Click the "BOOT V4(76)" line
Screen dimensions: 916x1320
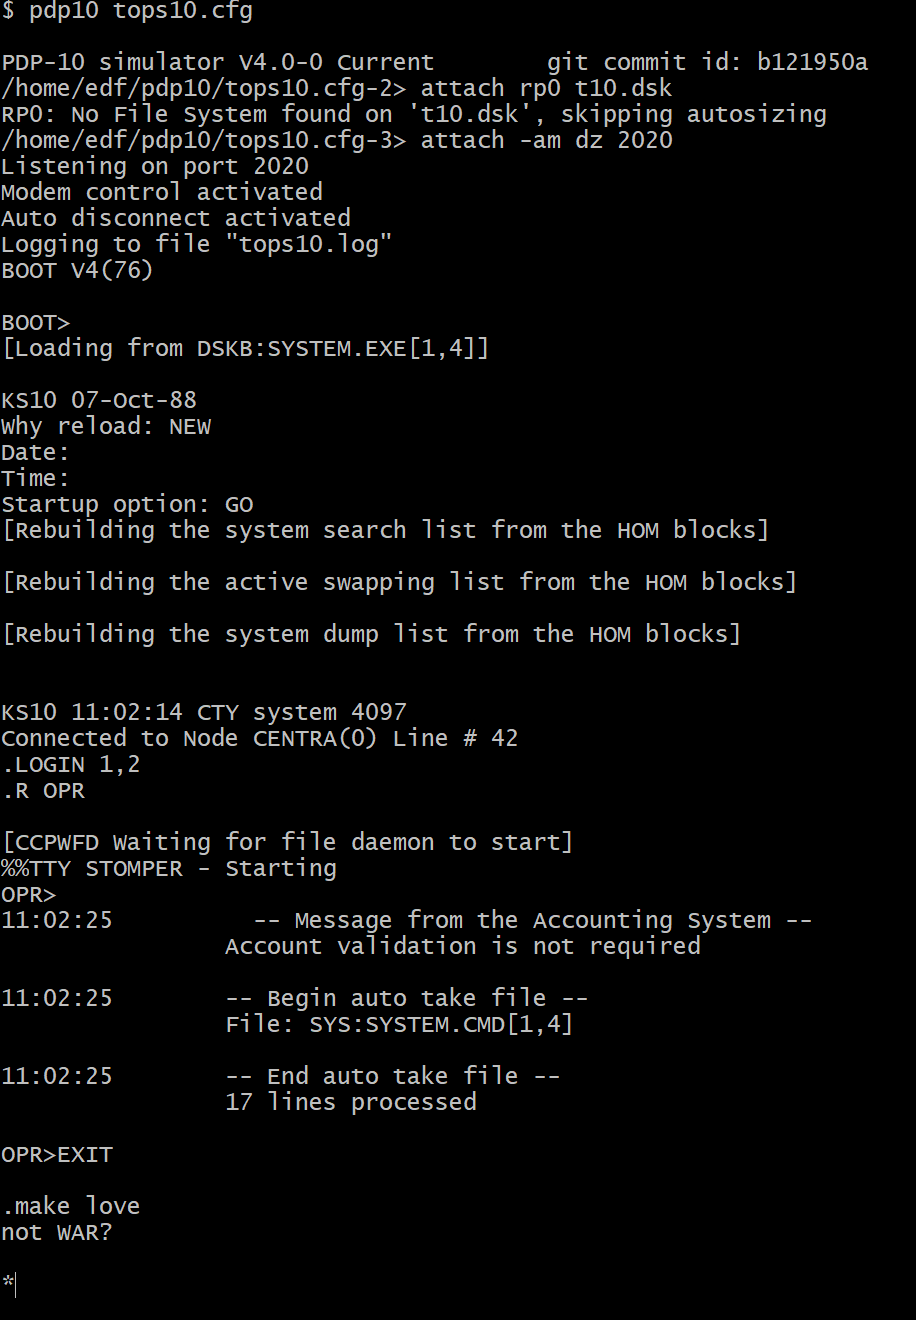77,271
